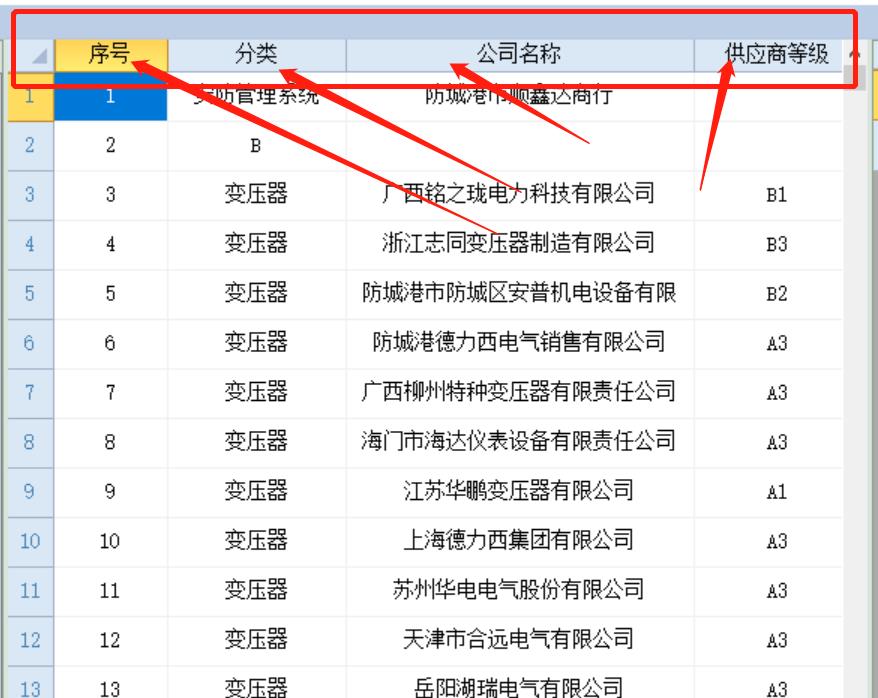The width and height of the screenshot is (878, 698).
Task: Select row header 11
Action: pyautogui.click(x=30, y=591)
